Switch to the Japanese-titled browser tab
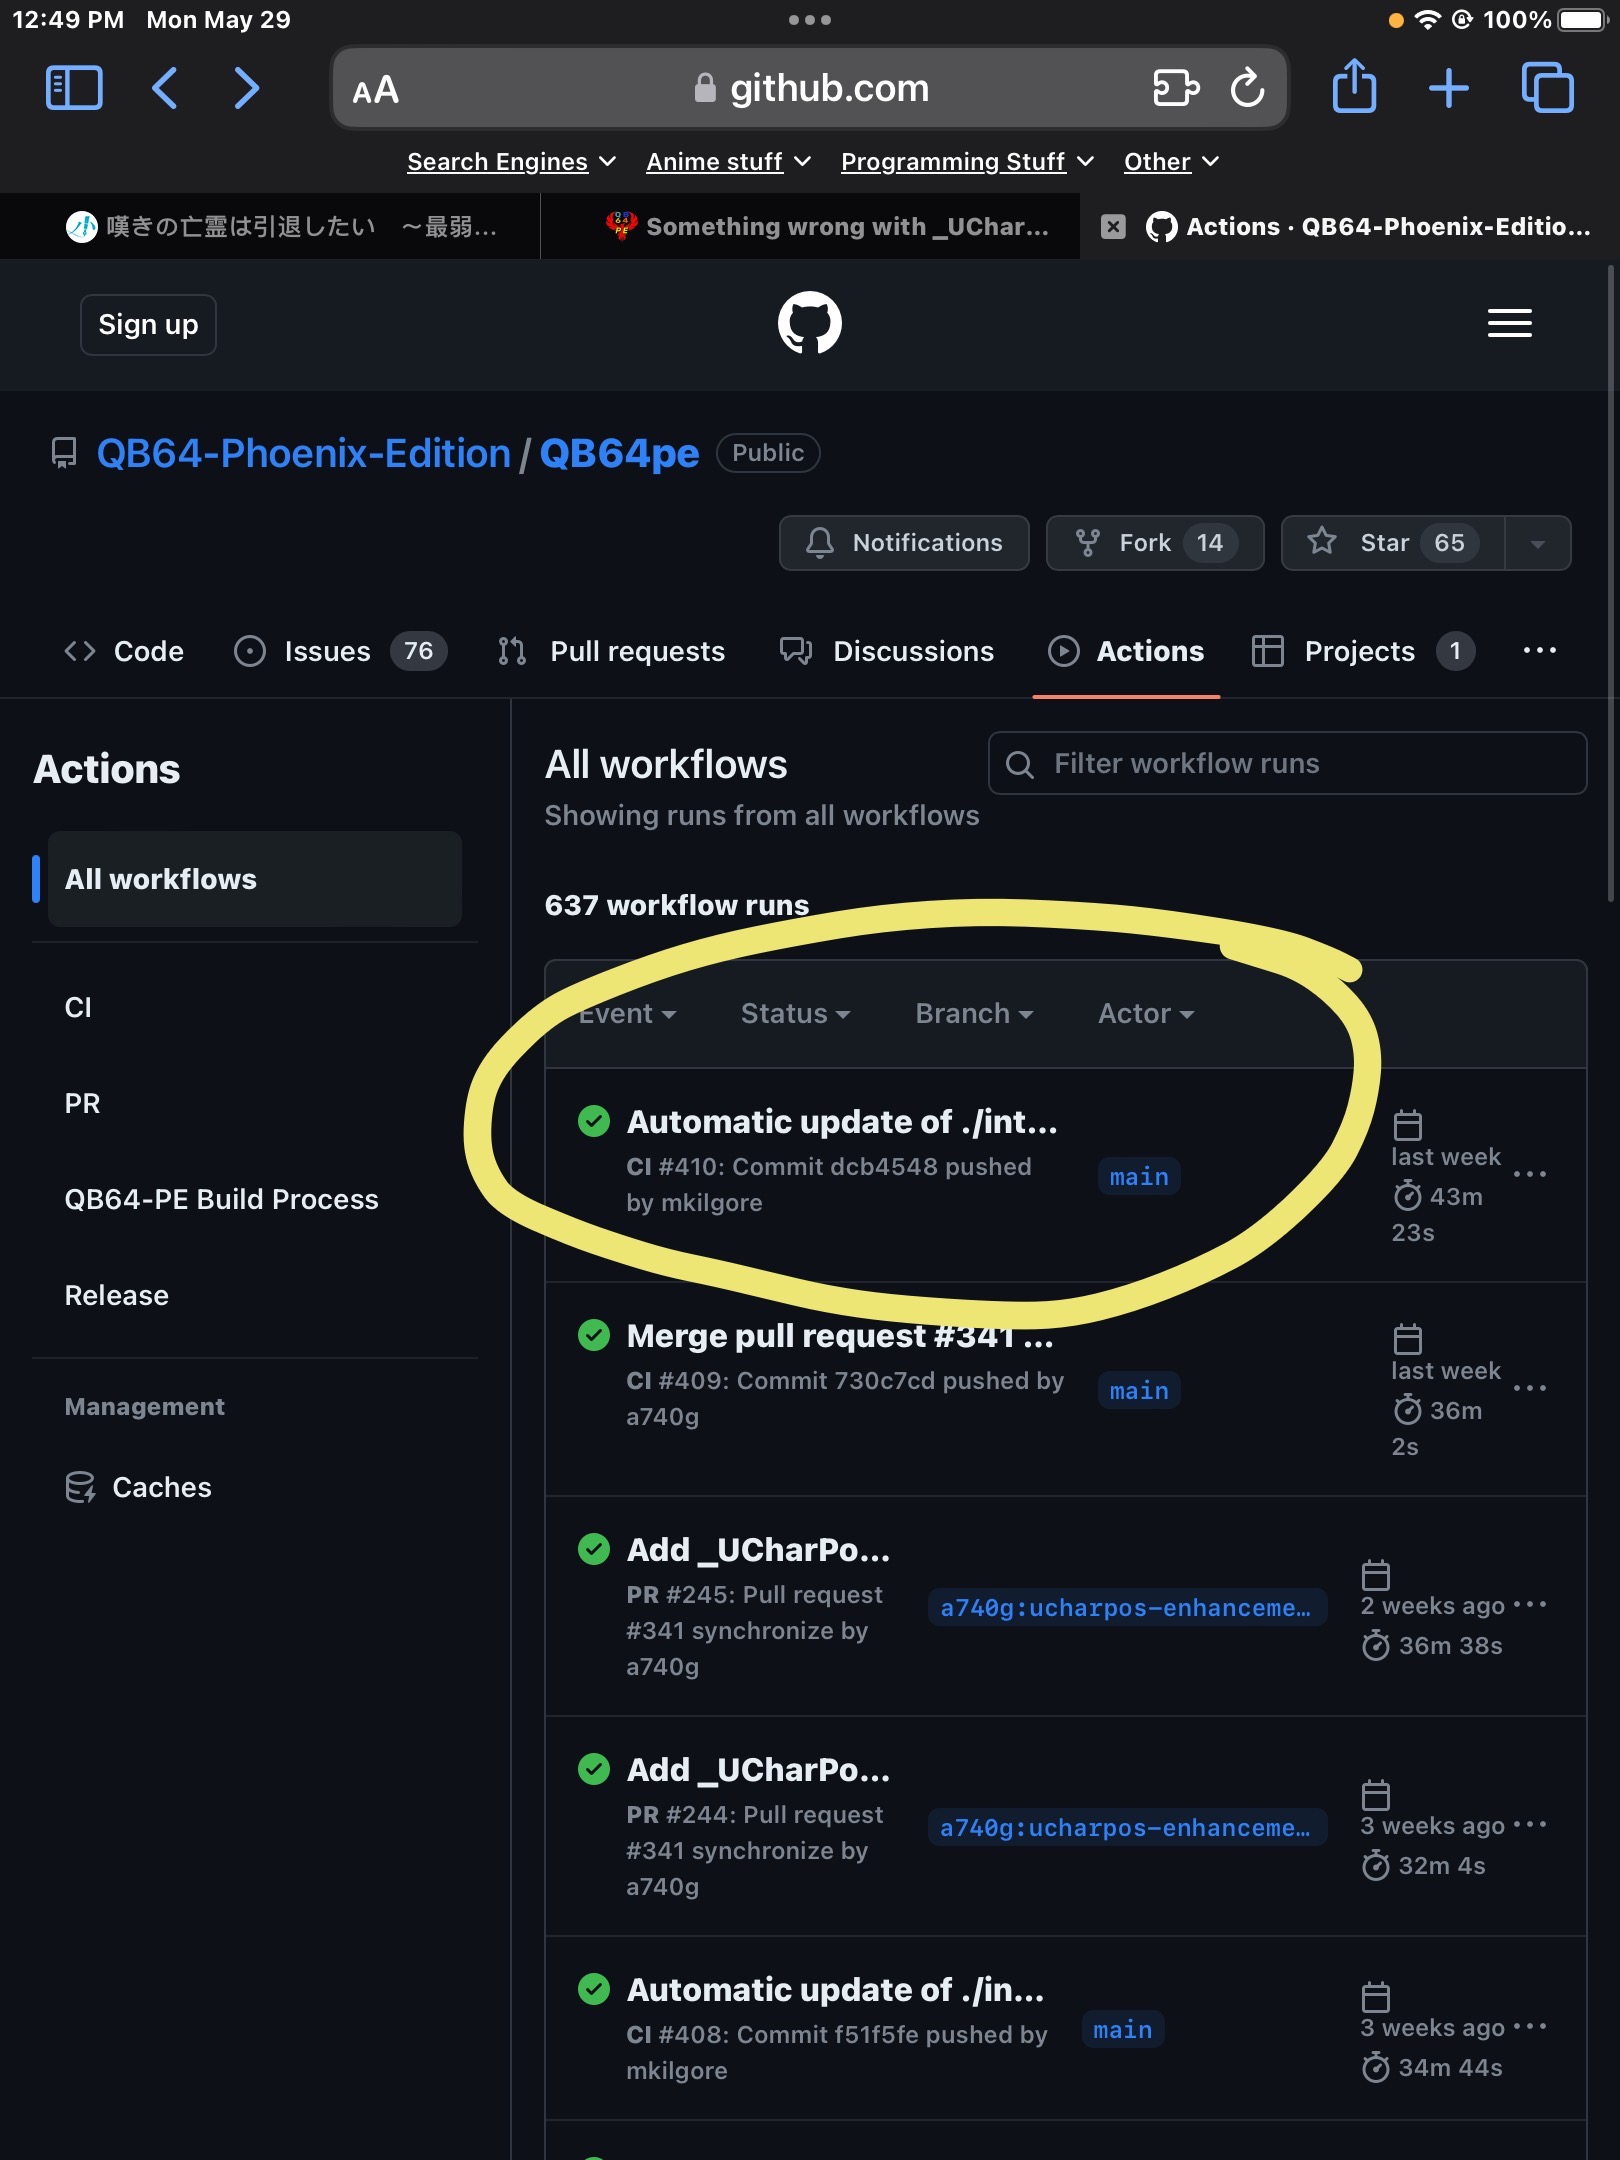 270,227
